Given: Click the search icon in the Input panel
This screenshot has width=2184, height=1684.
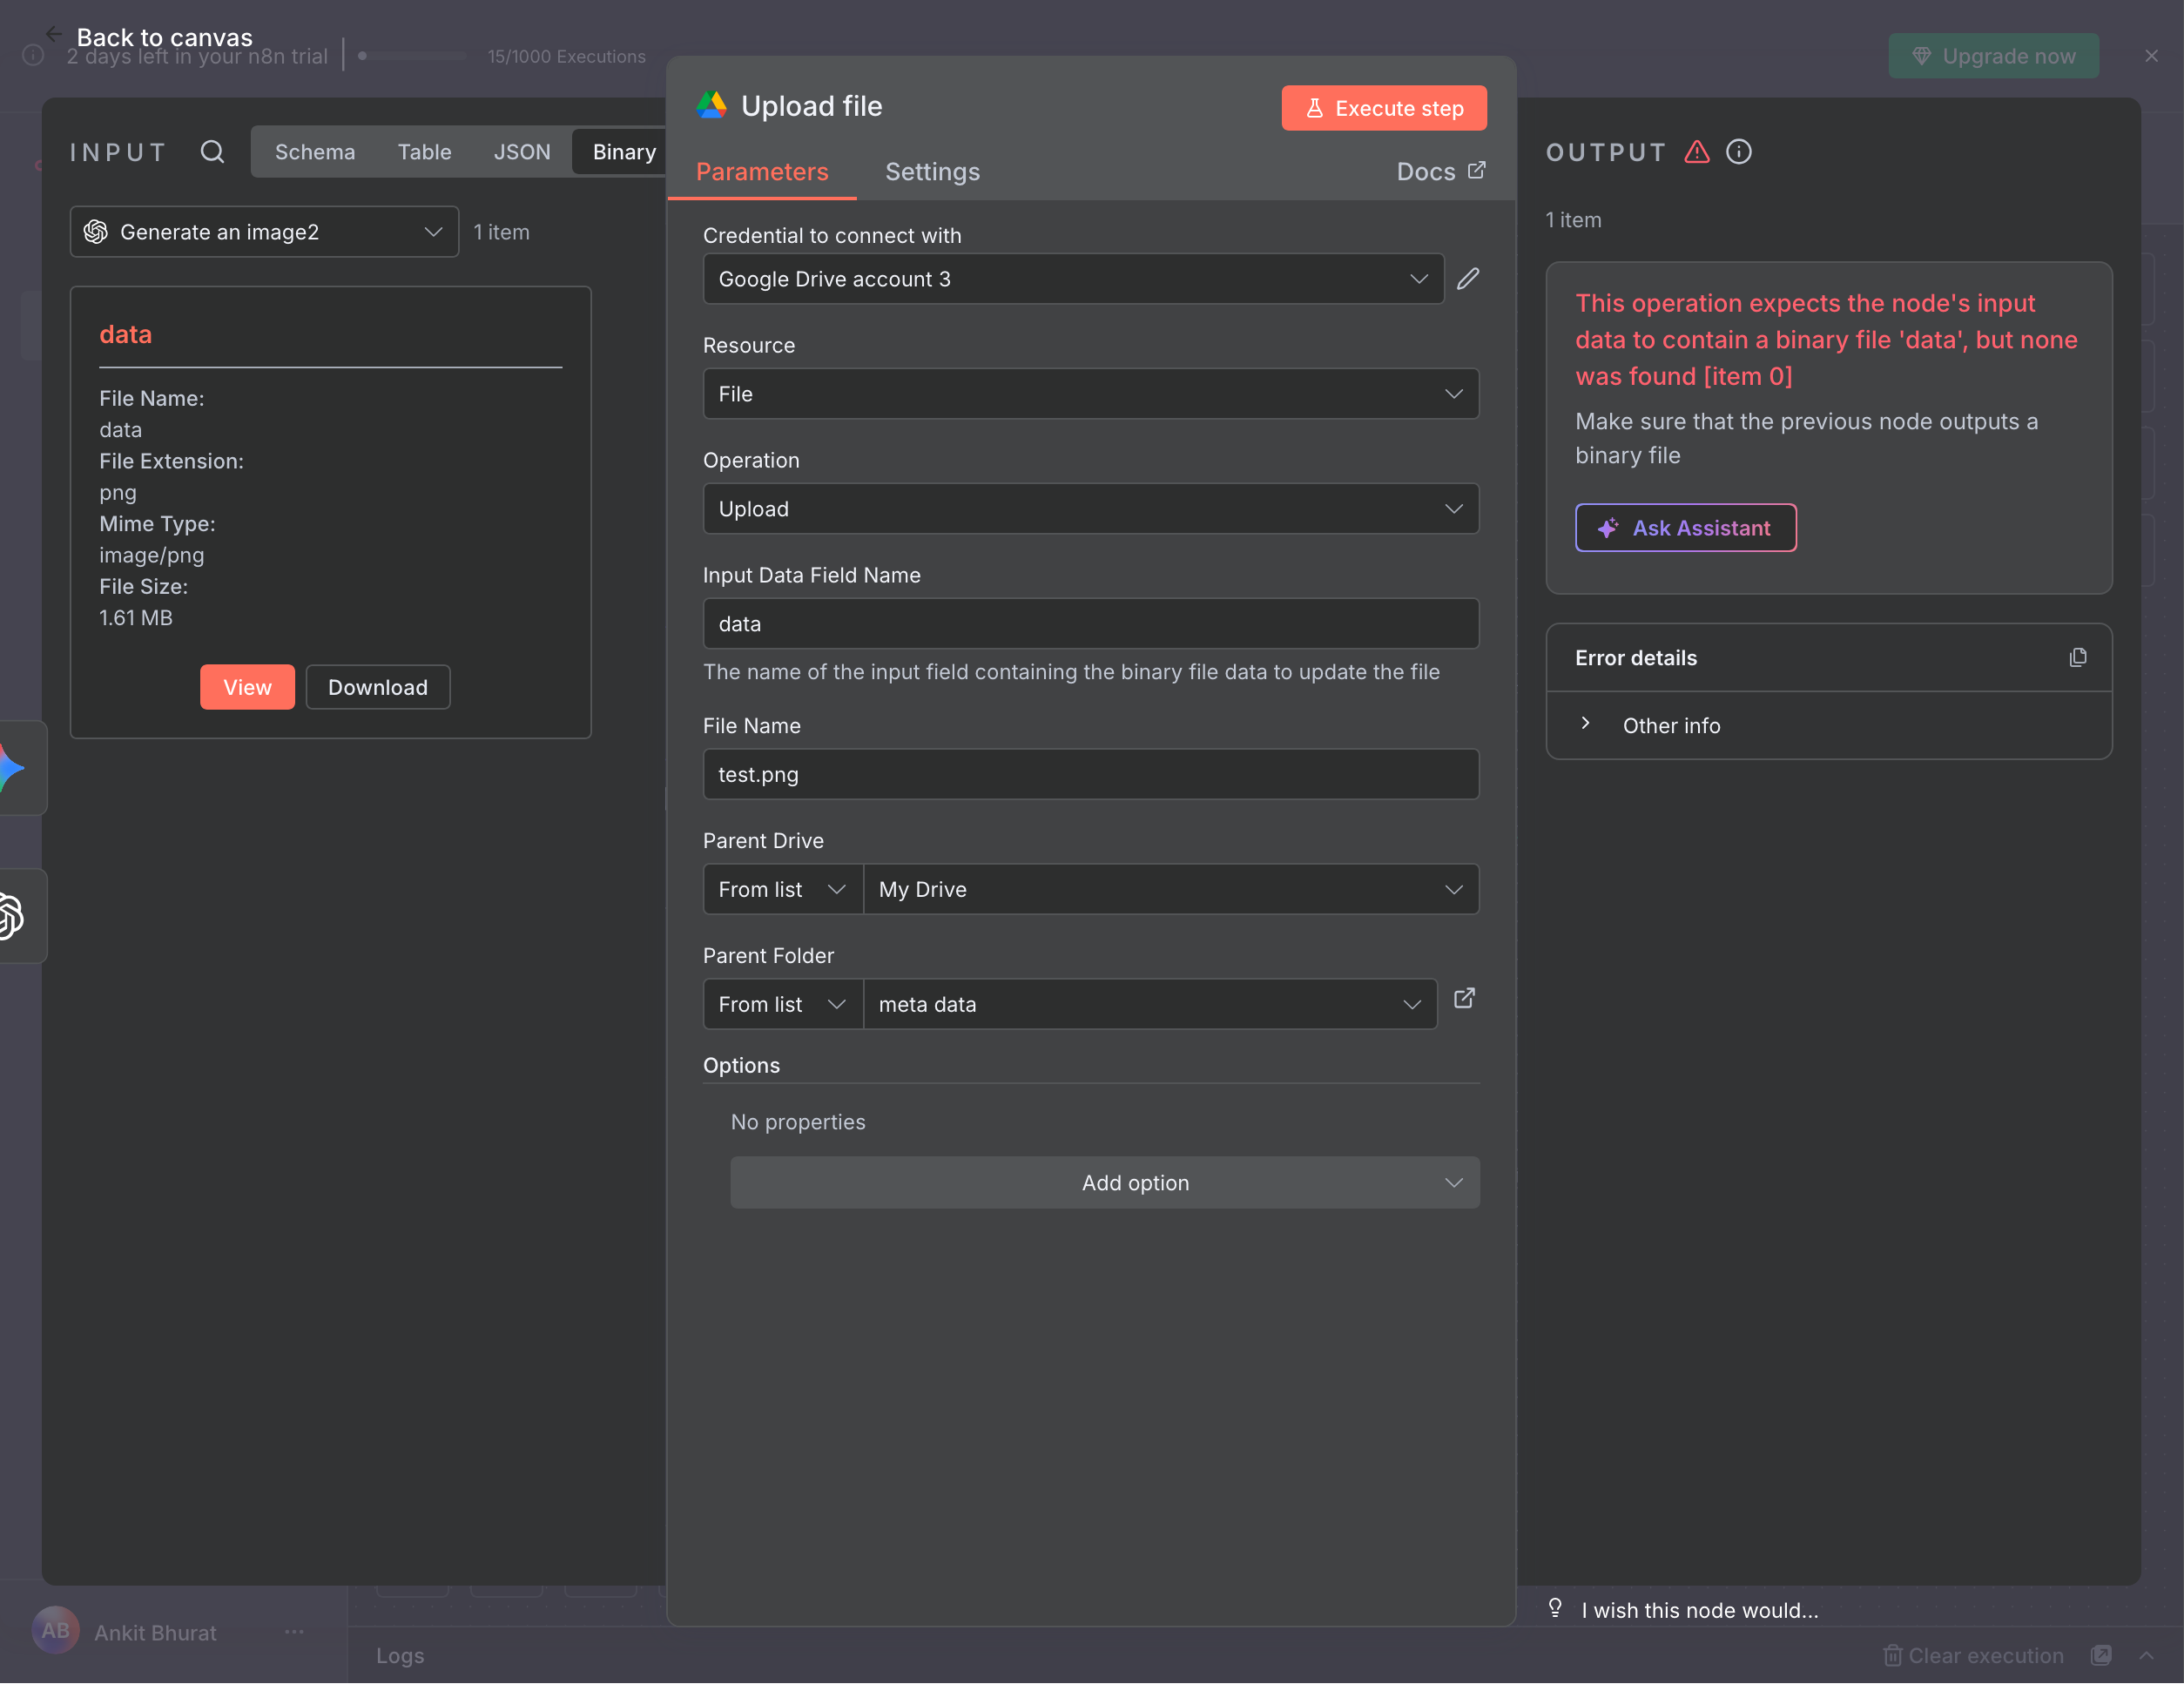Looking at the screenshot, I should tap(212, 152).
